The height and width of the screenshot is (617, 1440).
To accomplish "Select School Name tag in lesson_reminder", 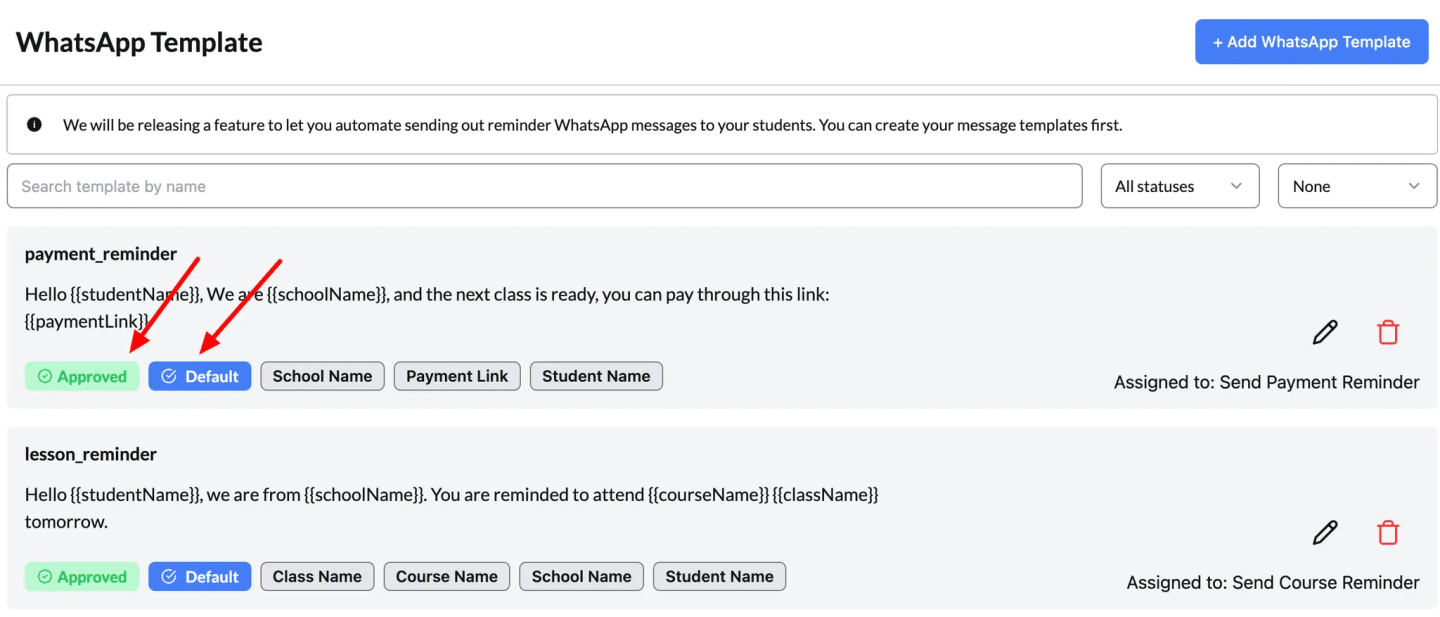I will click(581, 576).
